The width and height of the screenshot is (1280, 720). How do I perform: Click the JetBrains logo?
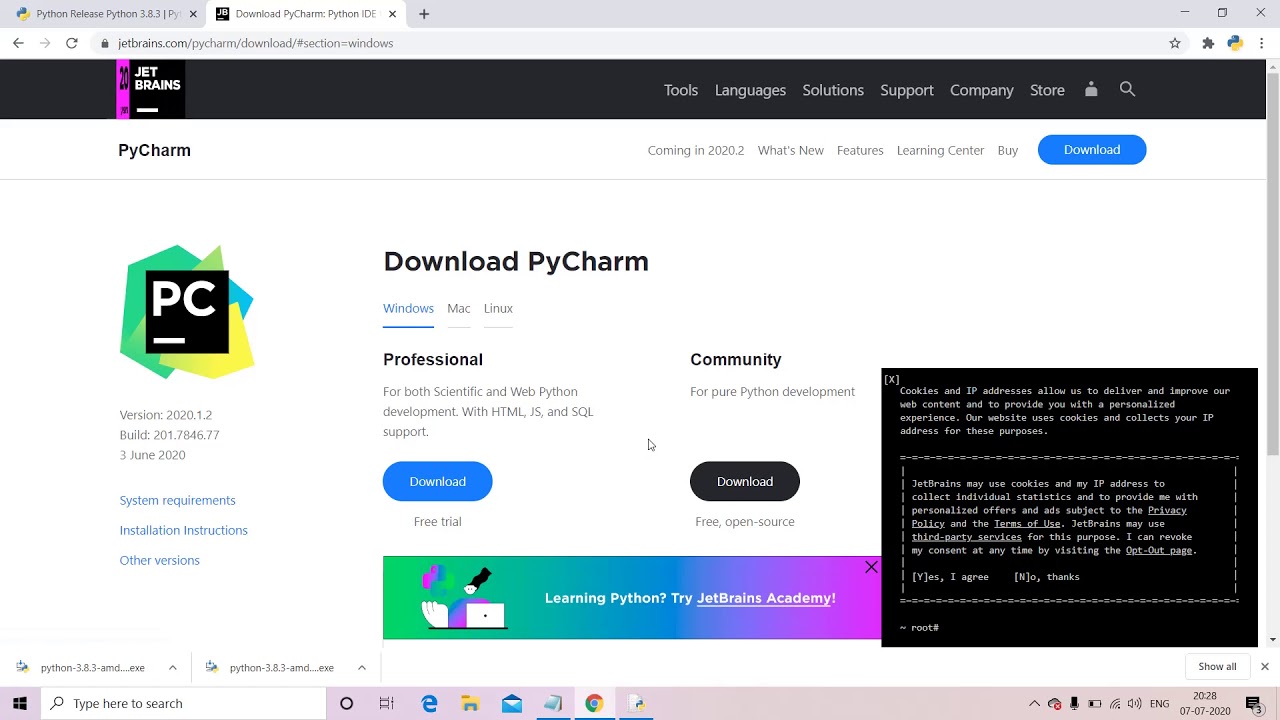tap(151, 89)
